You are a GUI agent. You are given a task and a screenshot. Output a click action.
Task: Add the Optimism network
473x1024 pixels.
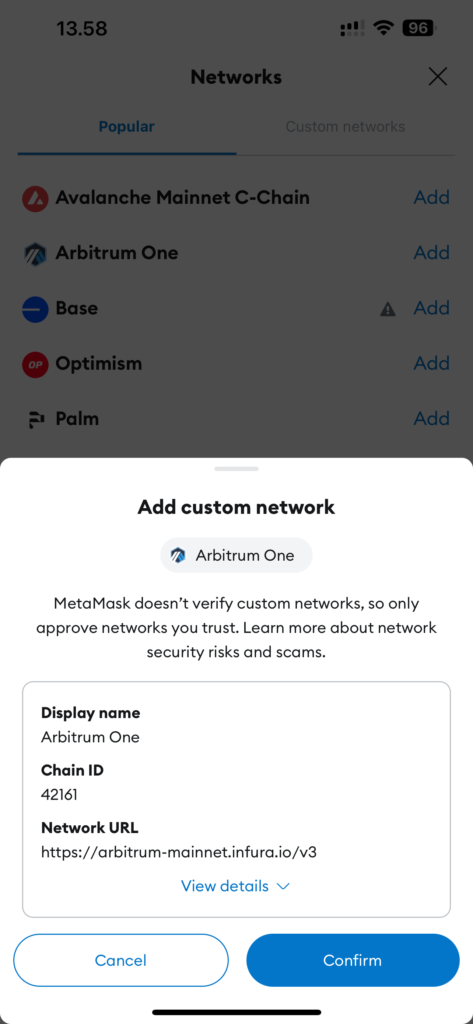tap(432, 363)
